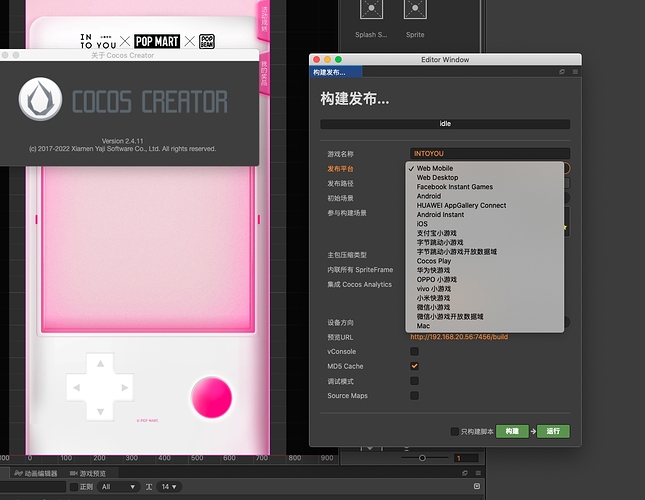The image size is (645, 500).
Task: Click the d-pad down arrow
Action: coord(100,412)
